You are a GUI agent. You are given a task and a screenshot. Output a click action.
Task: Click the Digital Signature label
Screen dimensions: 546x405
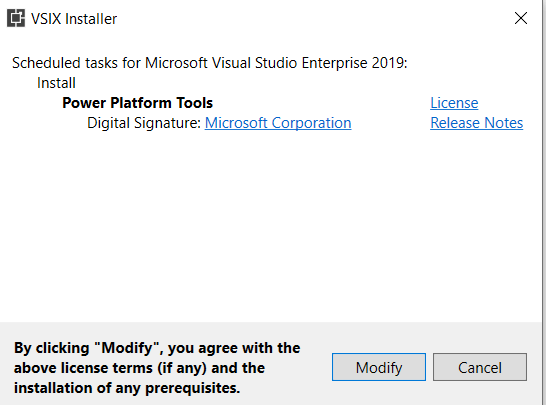(144, 123)
